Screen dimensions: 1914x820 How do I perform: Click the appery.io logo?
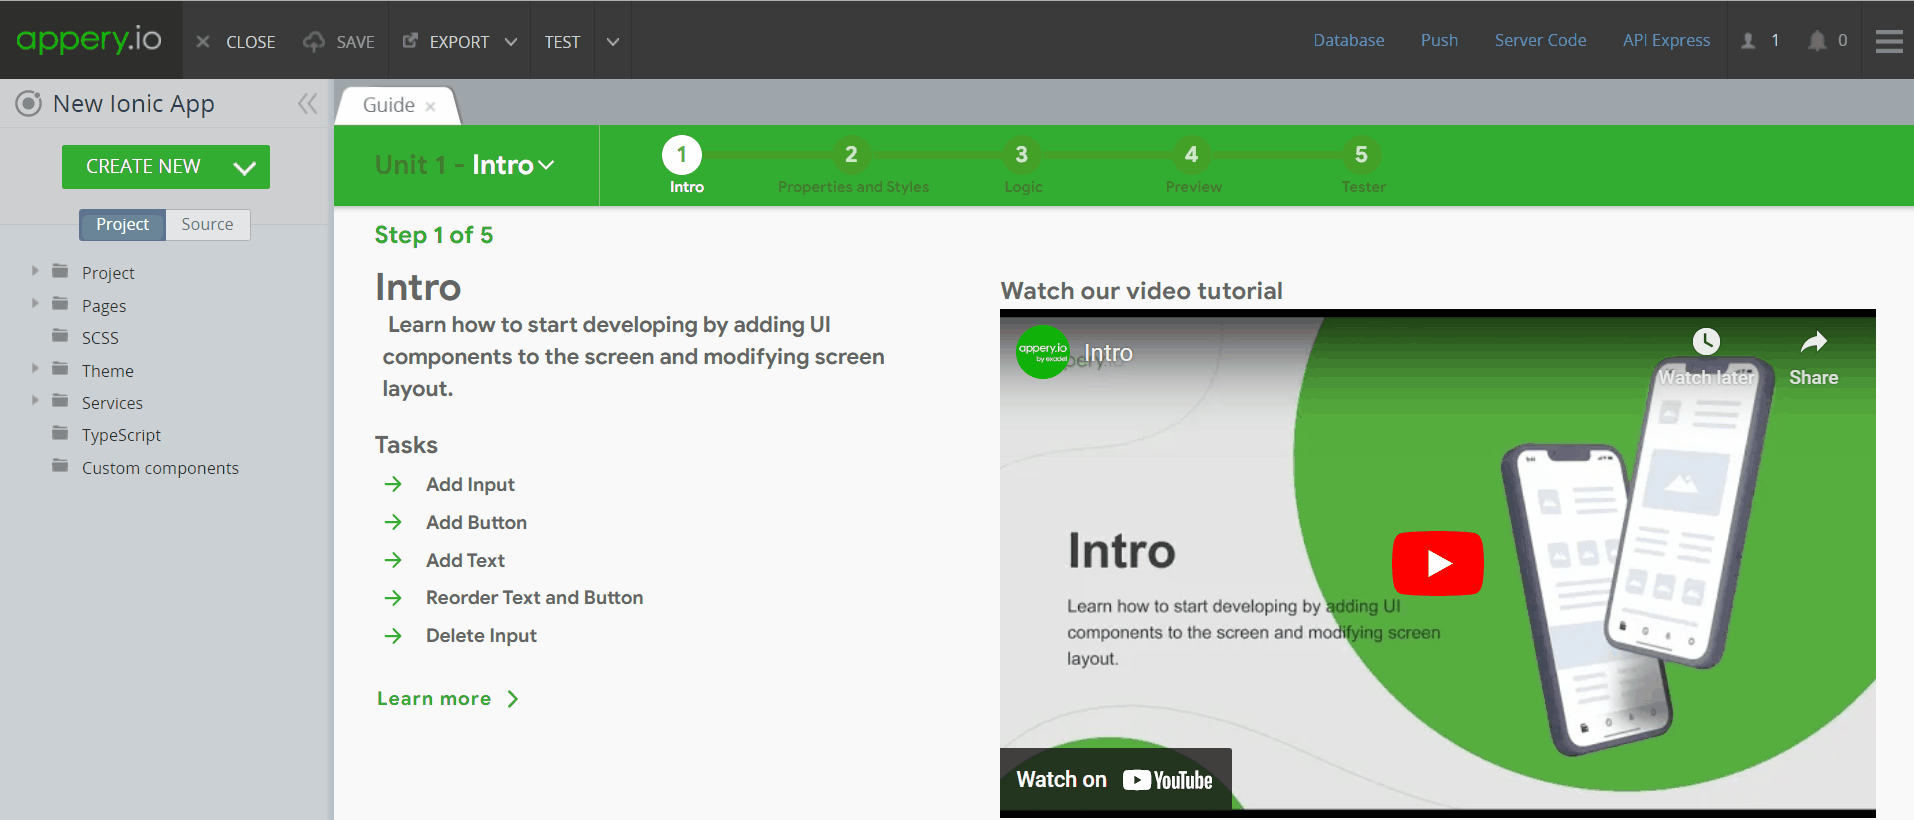[x=89, y=40]
